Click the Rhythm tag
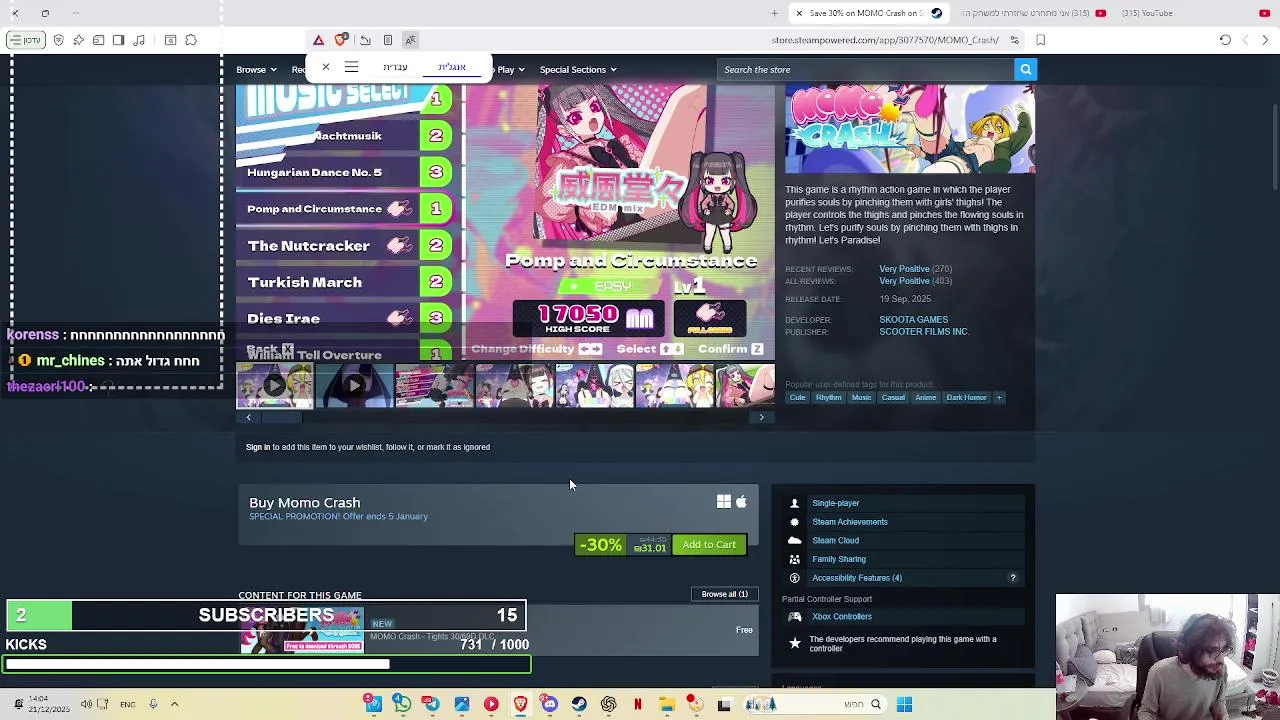This screenshot has height=720, width=1280. [x=828, y=398]
